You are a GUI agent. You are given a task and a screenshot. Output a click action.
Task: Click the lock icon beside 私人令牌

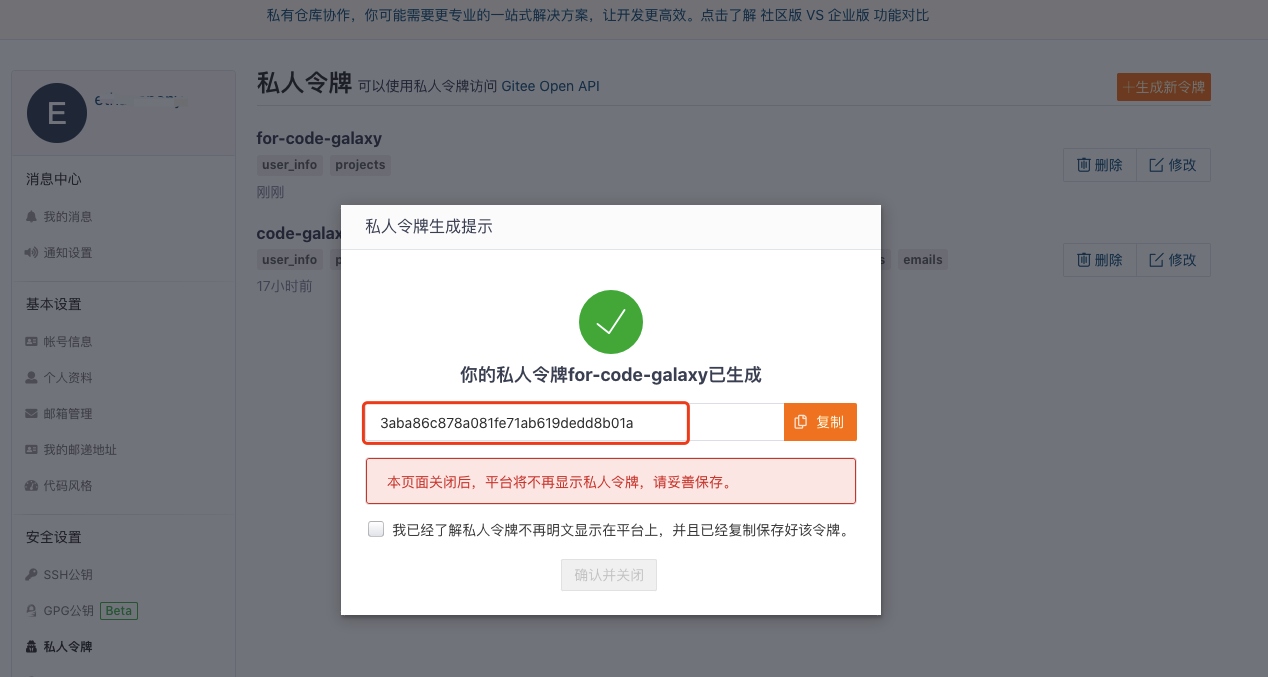click(x=31, y=647)
